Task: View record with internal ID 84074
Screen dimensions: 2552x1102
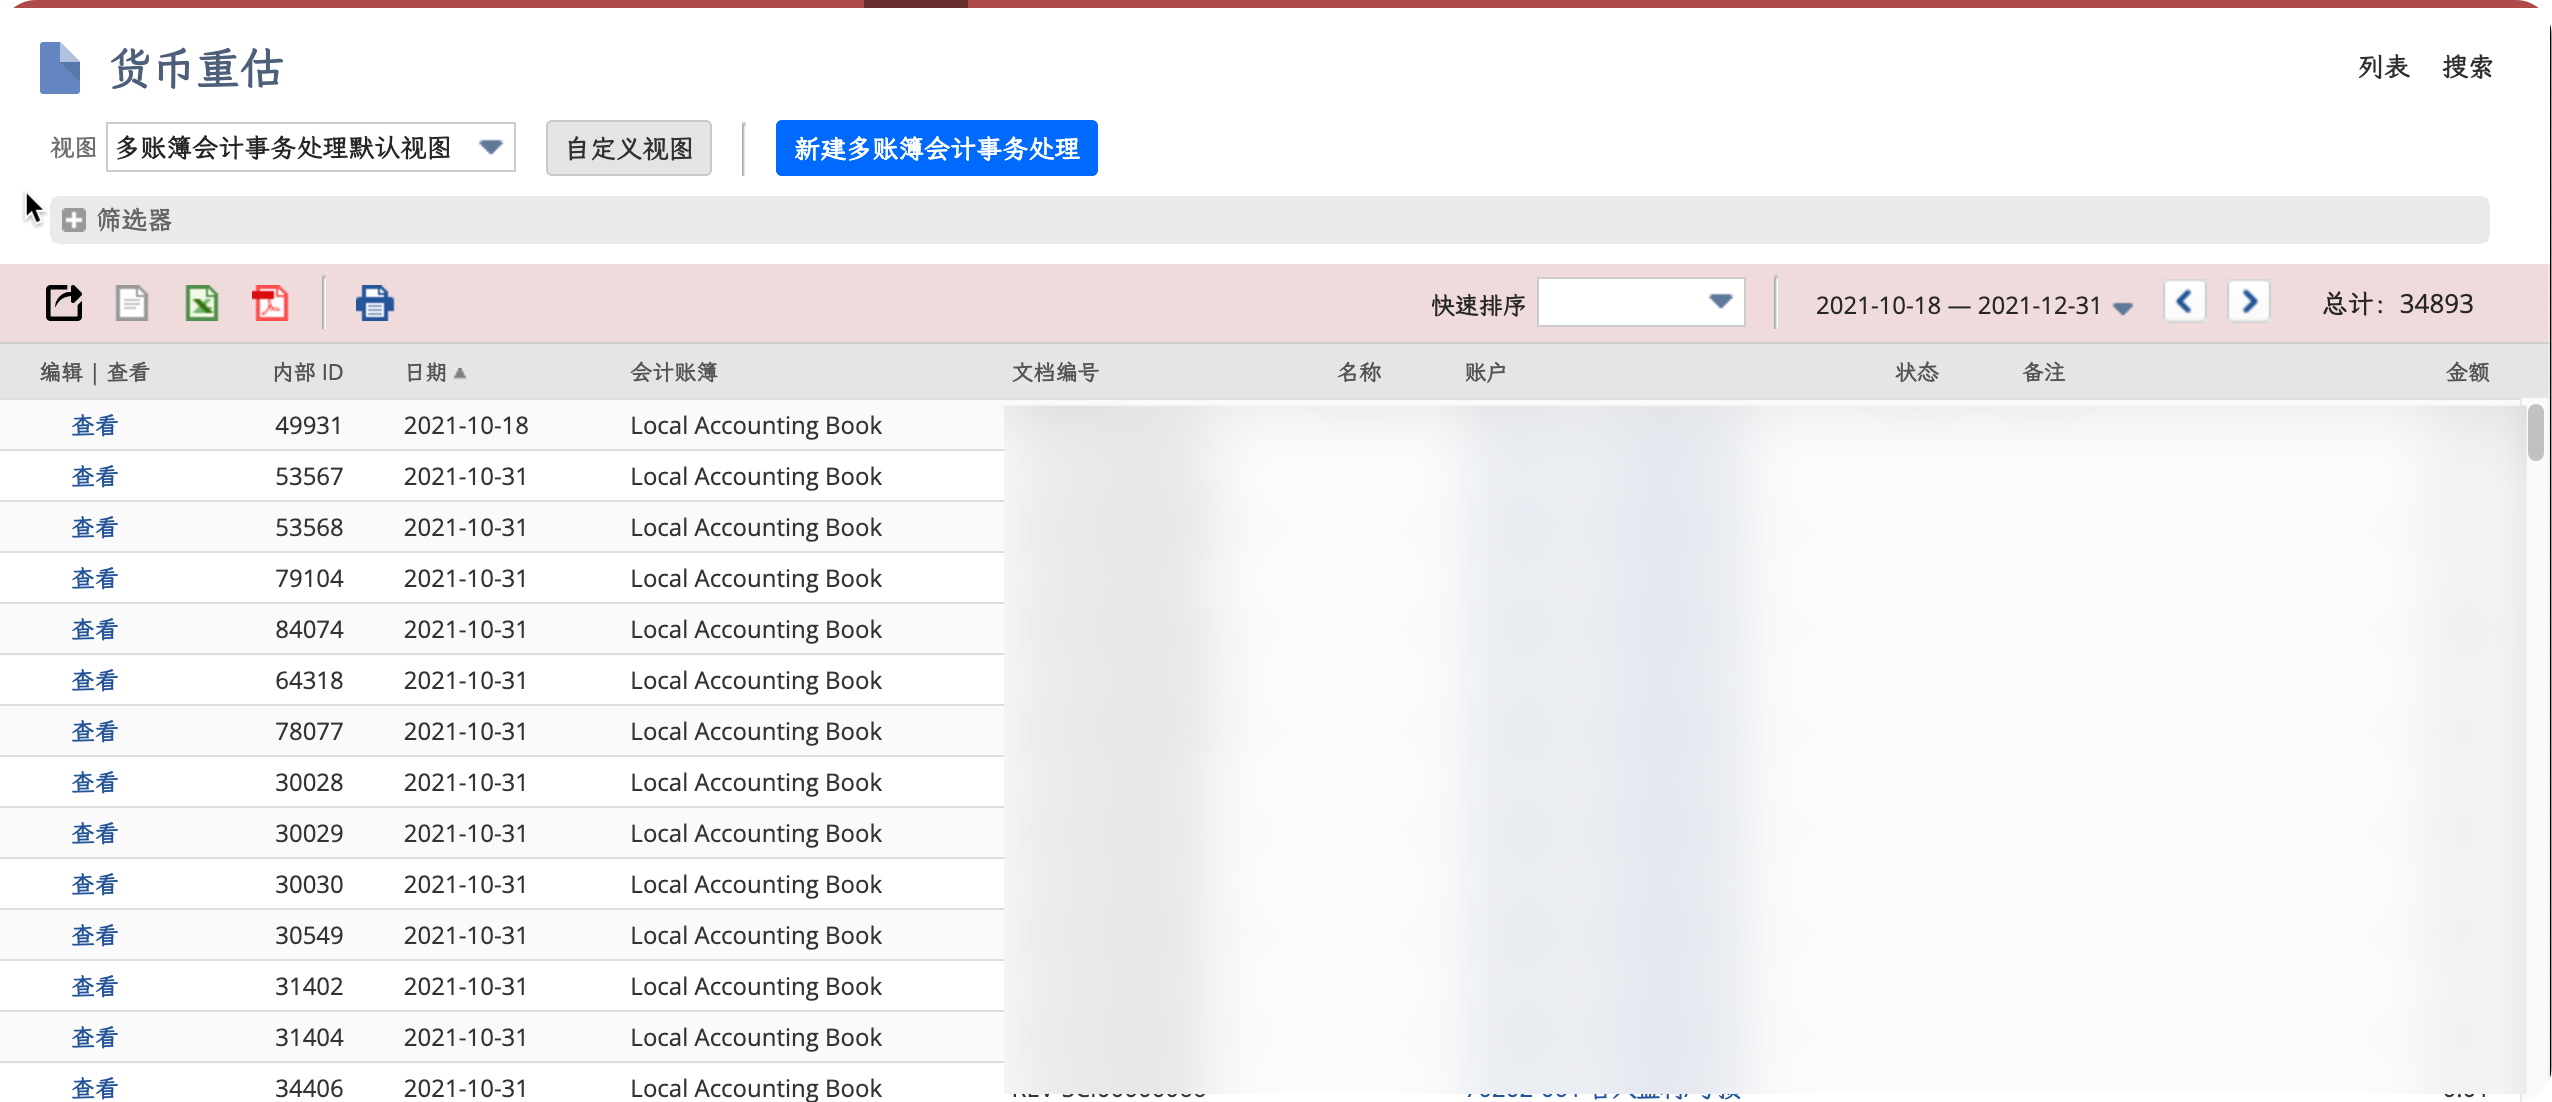Action: [95, 629]
